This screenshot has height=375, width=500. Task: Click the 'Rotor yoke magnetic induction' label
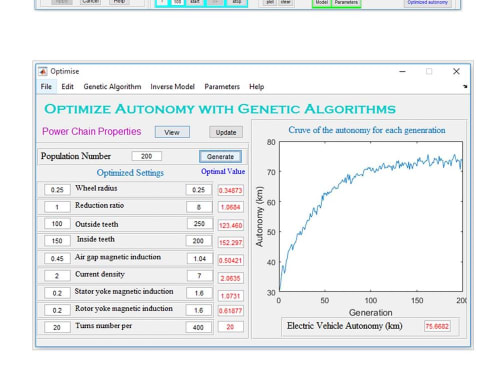click(124, 309)
